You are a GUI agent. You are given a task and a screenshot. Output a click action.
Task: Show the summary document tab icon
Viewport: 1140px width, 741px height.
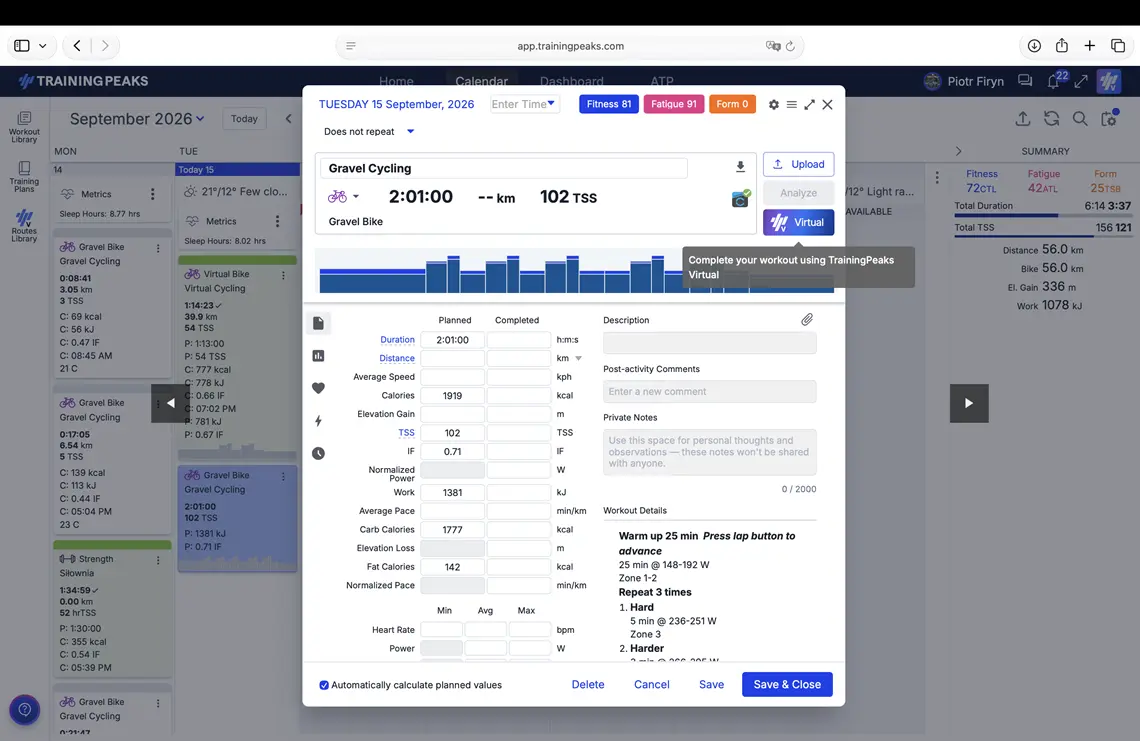(318, 324)
